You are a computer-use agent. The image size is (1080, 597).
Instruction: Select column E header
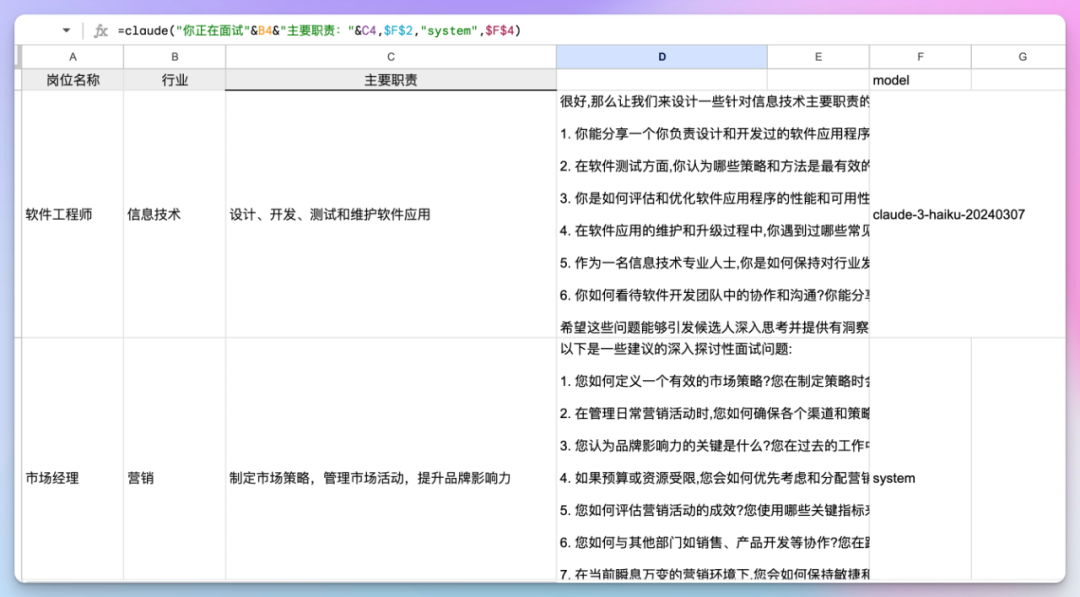pyautogui.click(x=818, y=57)
